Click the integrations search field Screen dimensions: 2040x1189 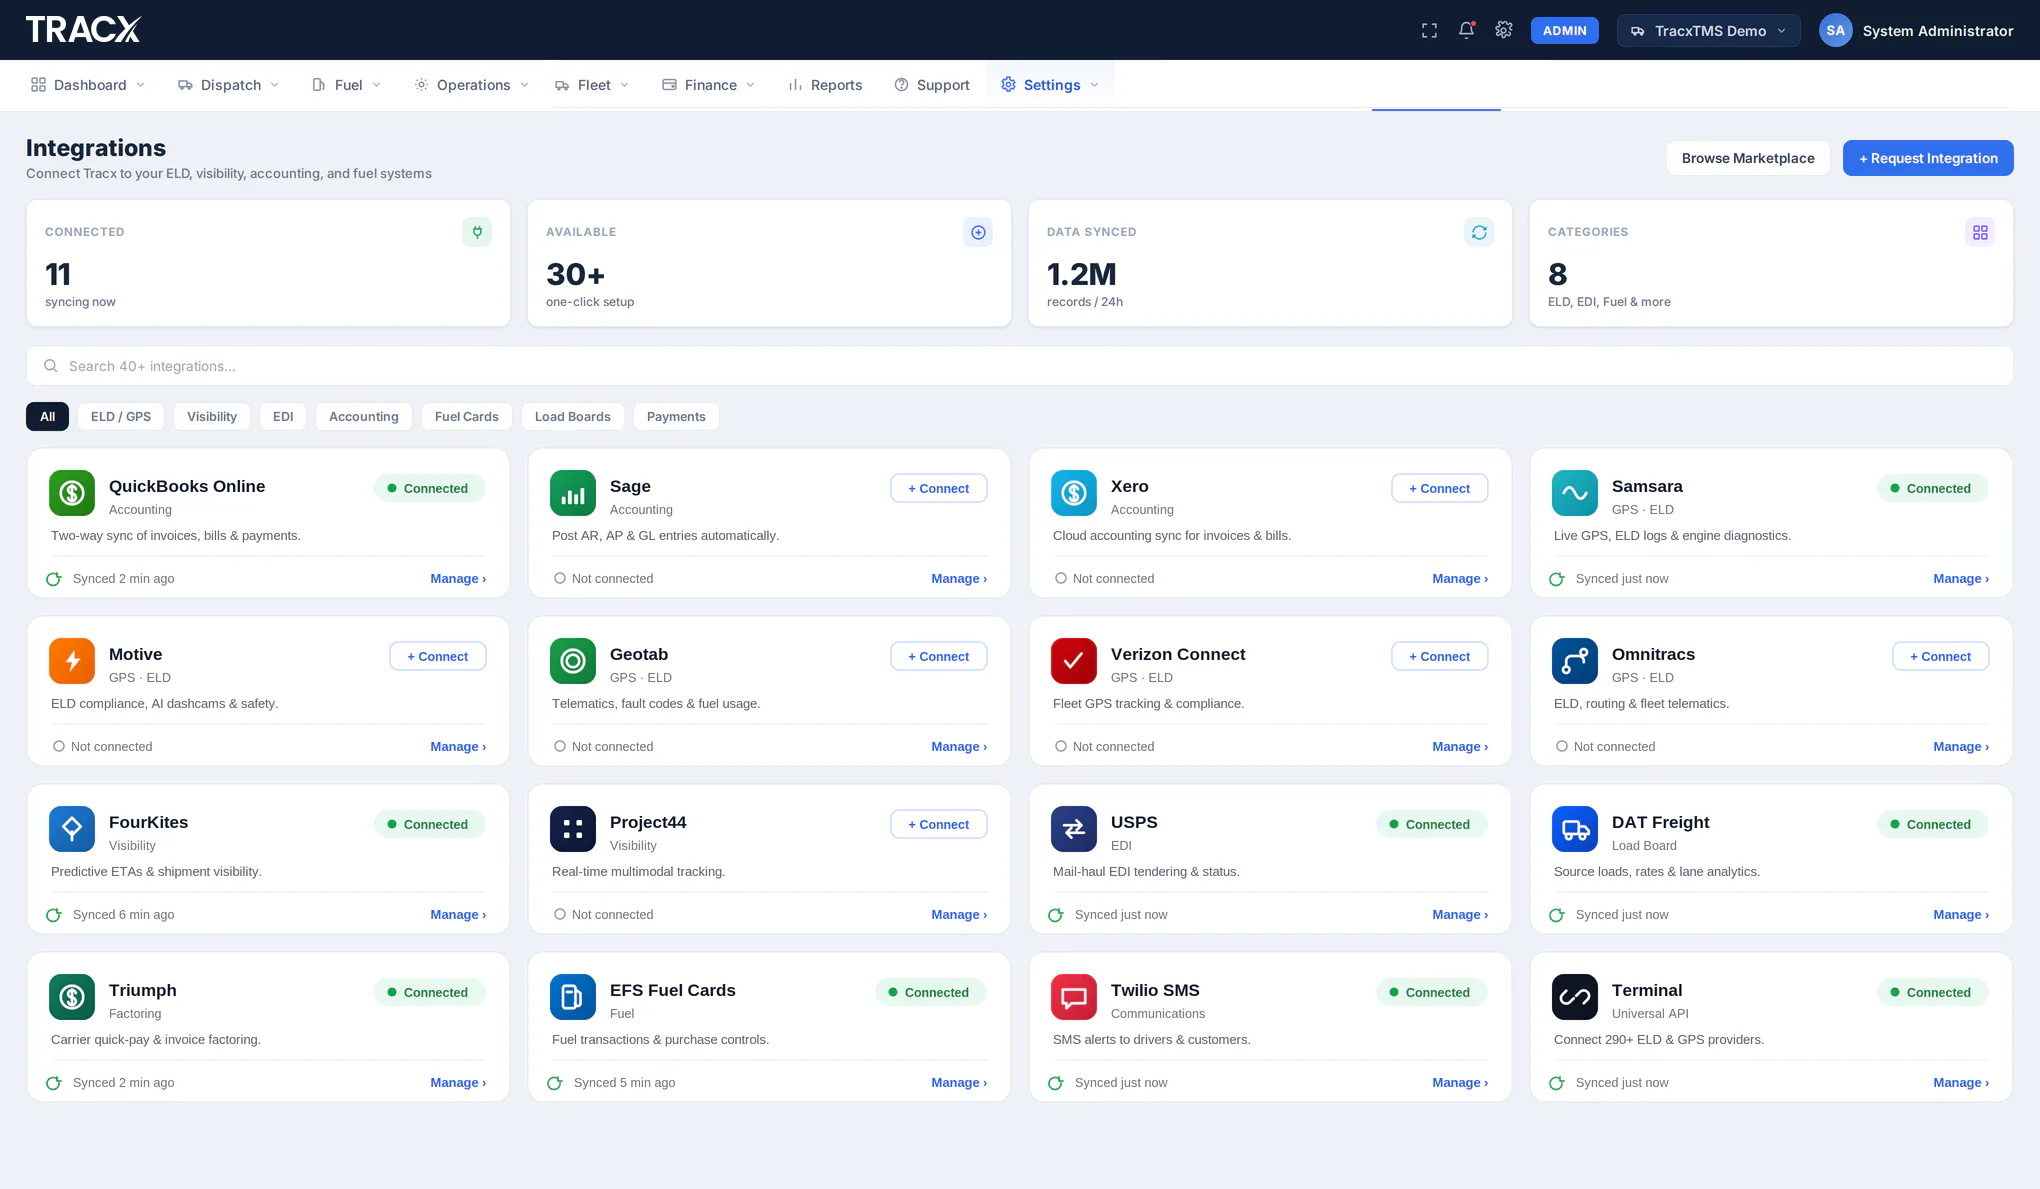[x=1020, y=366]
